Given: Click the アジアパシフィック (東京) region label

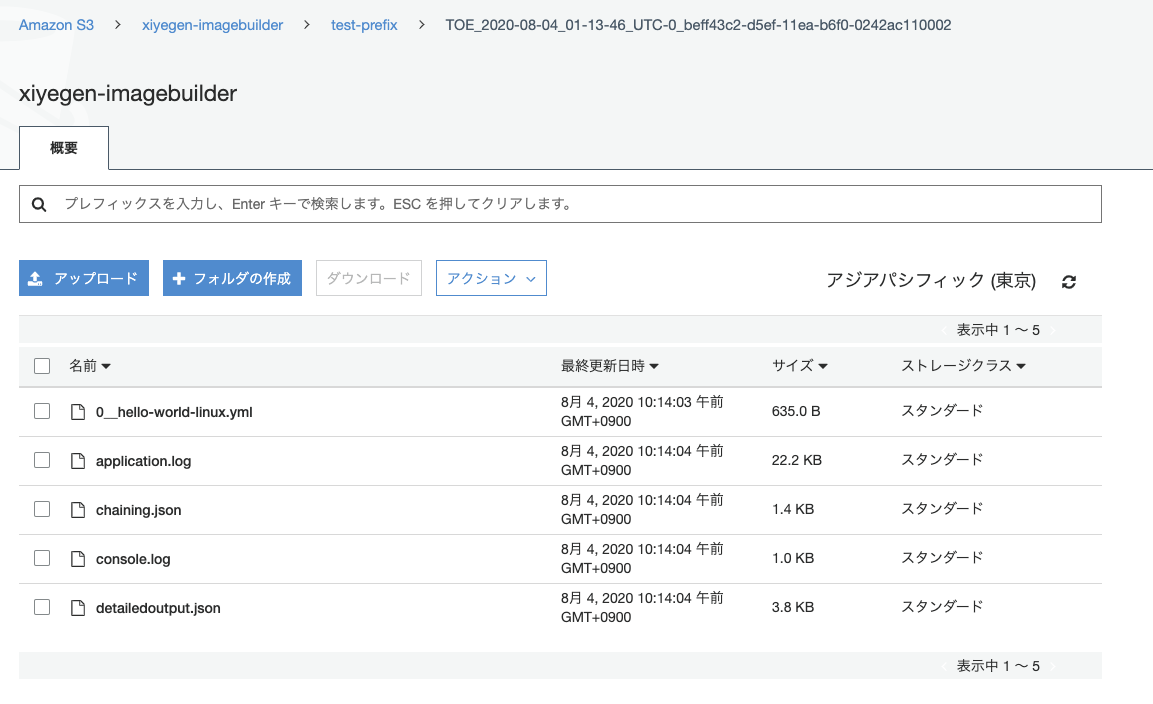Looking at the screenshot, I should click(x=931, y=280).
